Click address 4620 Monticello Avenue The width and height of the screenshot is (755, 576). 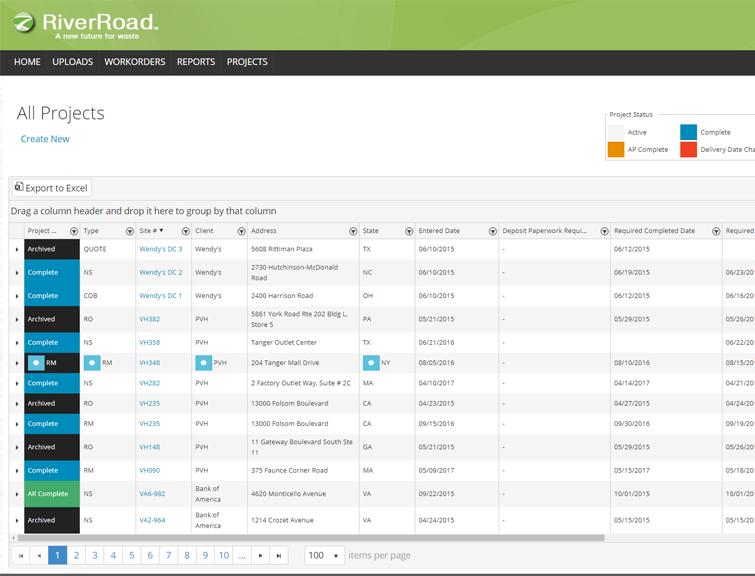coord(288,494)
